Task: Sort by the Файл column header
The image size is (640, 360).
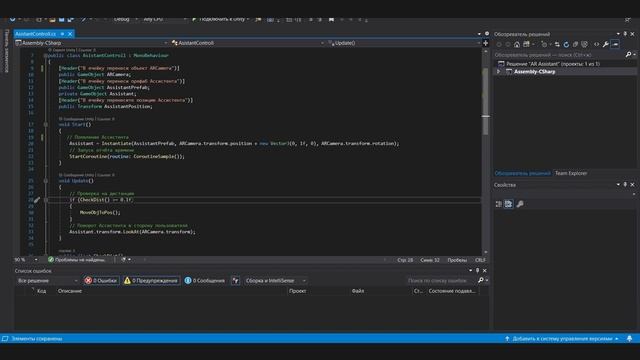Action: tap(358, 291)
